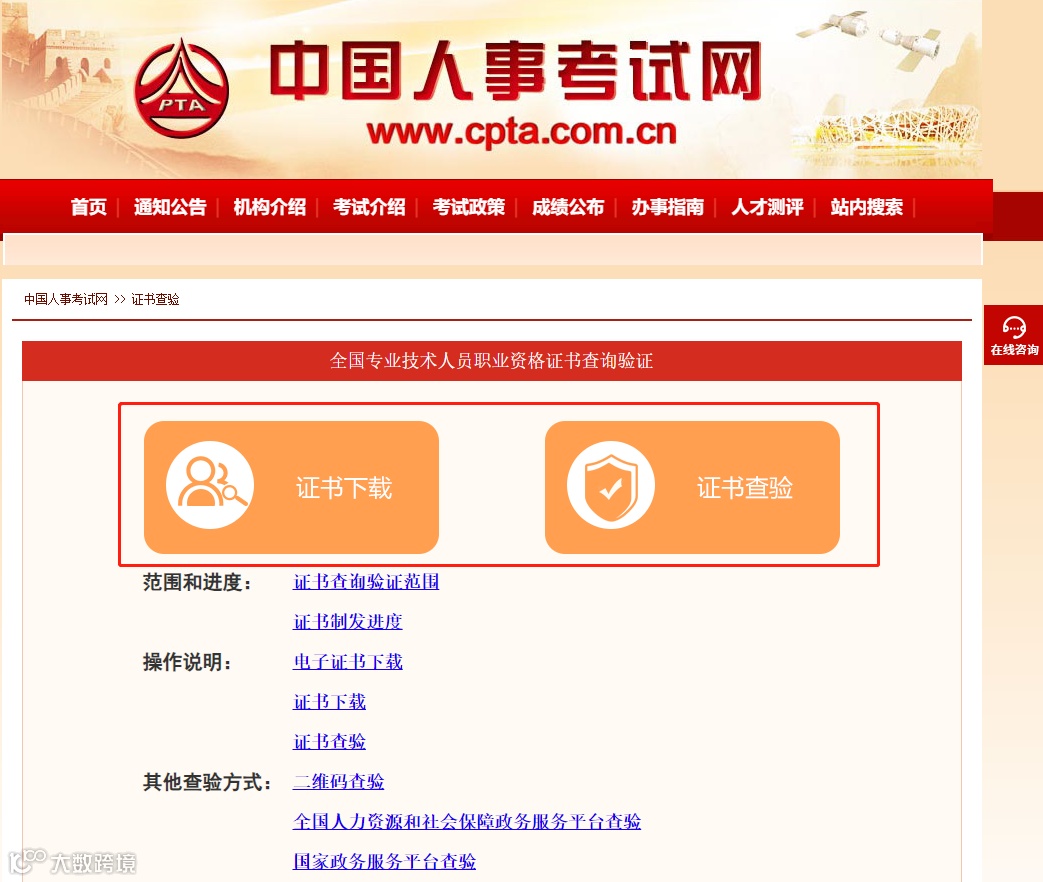This screenshot has width=1043, height=882.
Task: Go to 机构介绍 in the navigation bar
Action: pyautogui.click(x=269, y=207)
